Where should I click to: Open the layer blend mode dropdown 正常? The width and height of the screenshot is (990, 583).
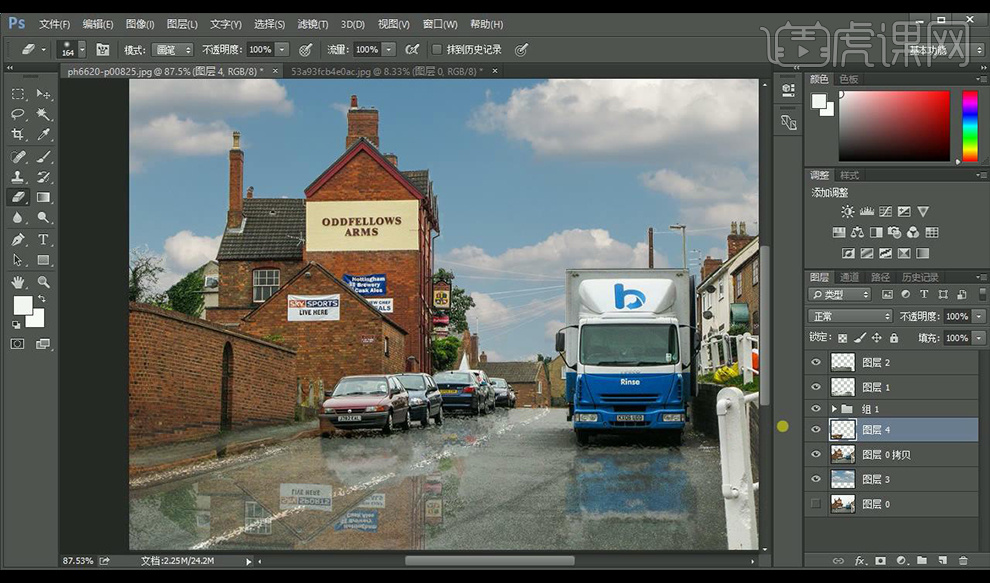coord(850,316)
